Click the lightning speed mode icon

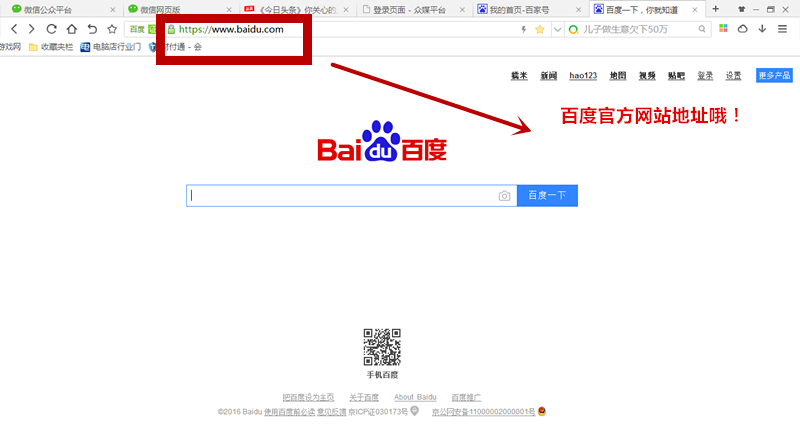coord(523,30)
